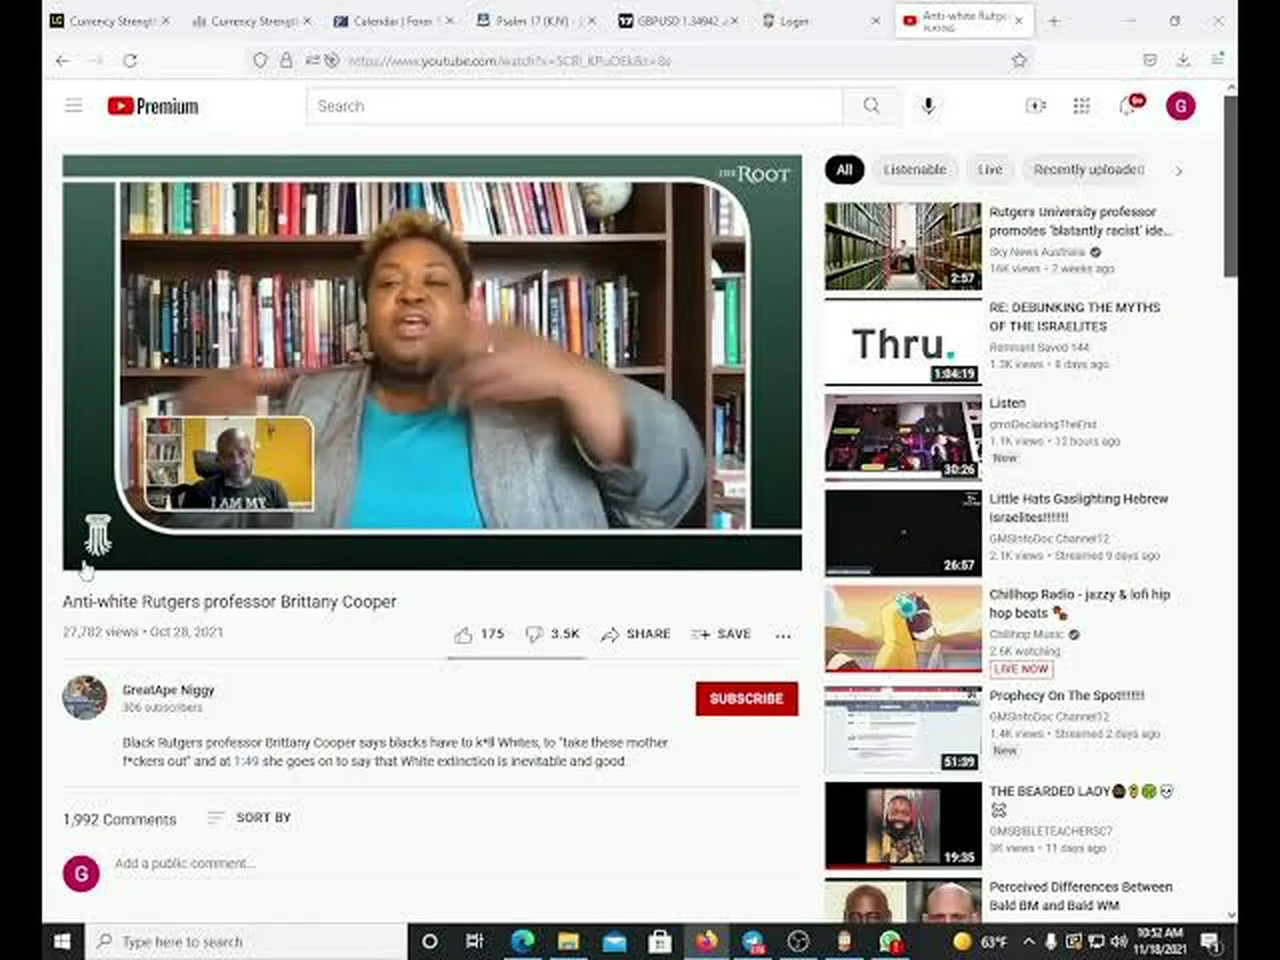Select the All filter chip

click(x=844, y=169)
